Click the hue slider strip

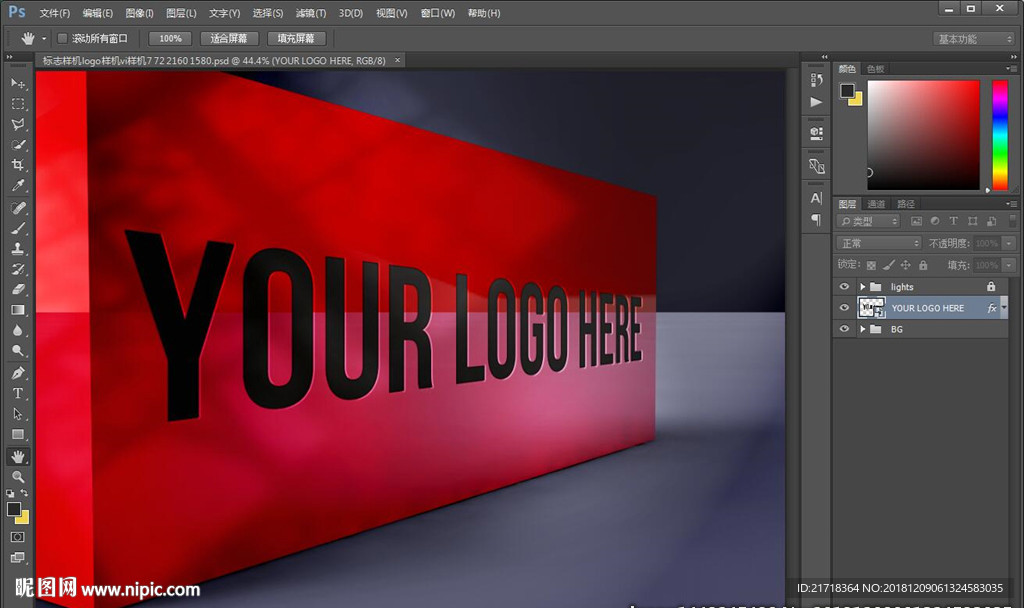pyautogui.click(x=1000, y=135)
